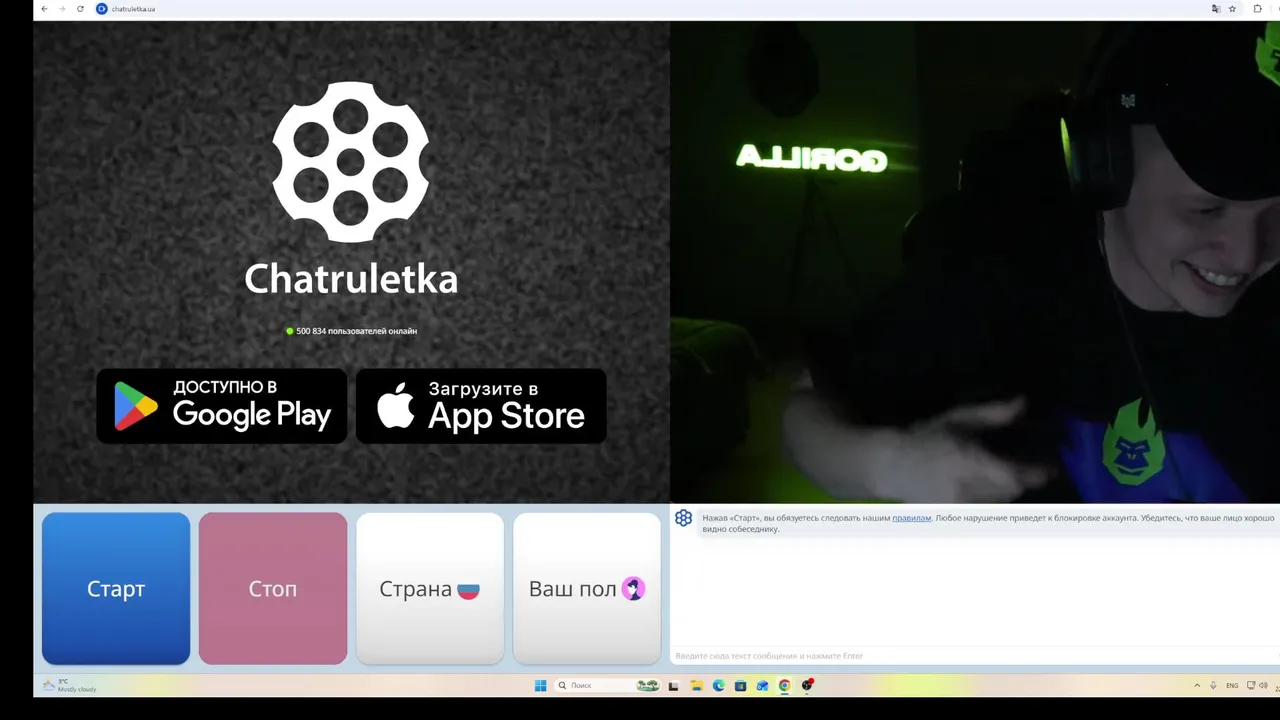This screenshot has height=720, width=1280.
Task: Open the network tray icon
Action: (x=1251, y=685)
